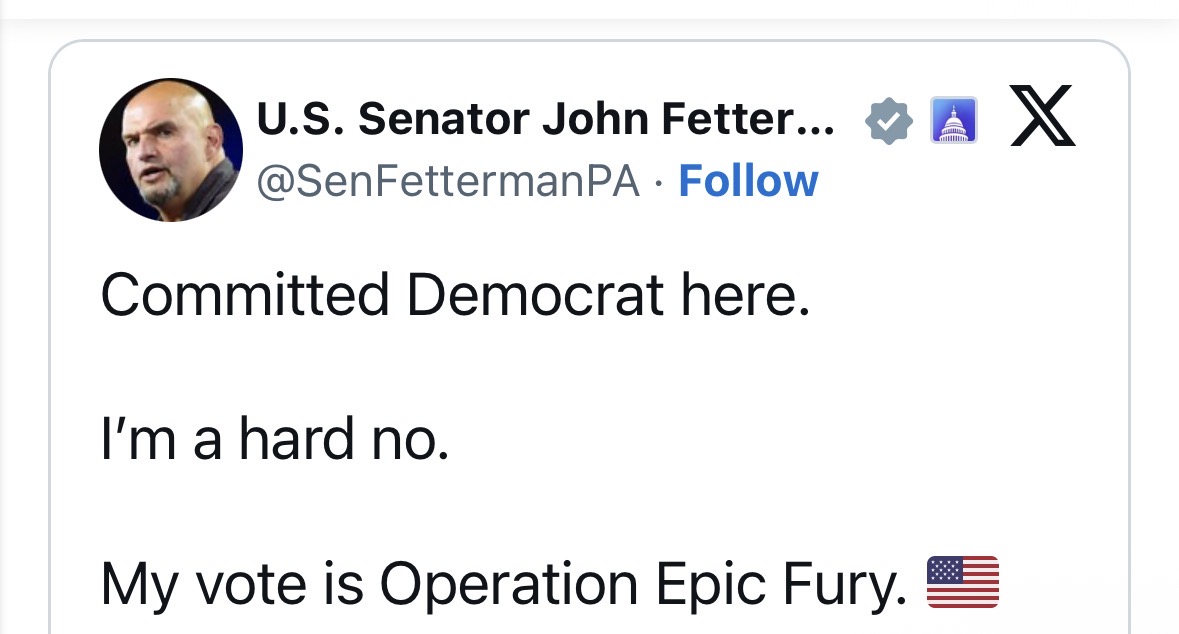Click the word 'hard' in second line

point(296,439)
